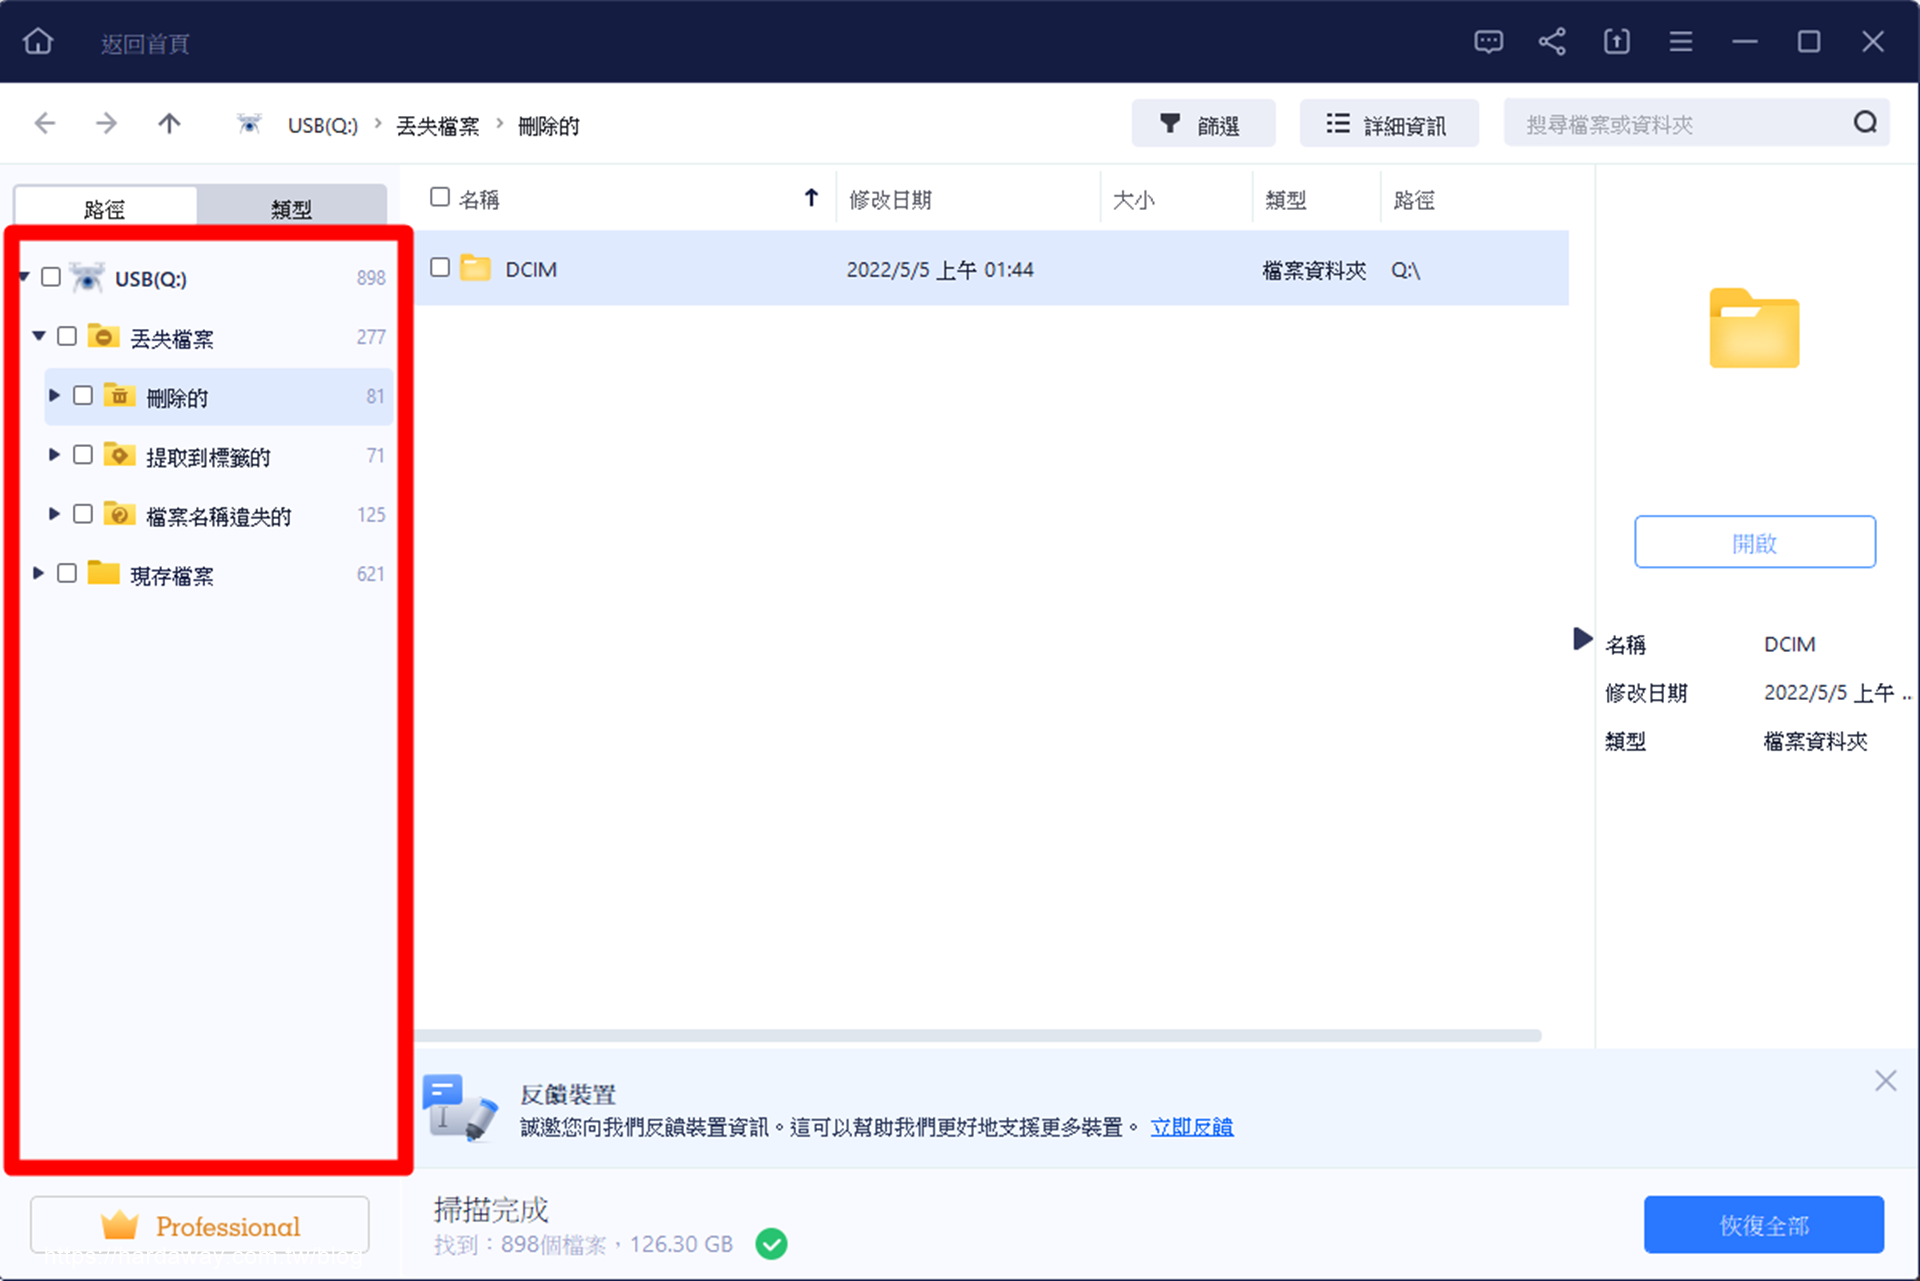This screenshot has width=1920, height=1281.
Task: Check the DCIM row checkbox
Action: pyautogui.click(x=440, y=267)
